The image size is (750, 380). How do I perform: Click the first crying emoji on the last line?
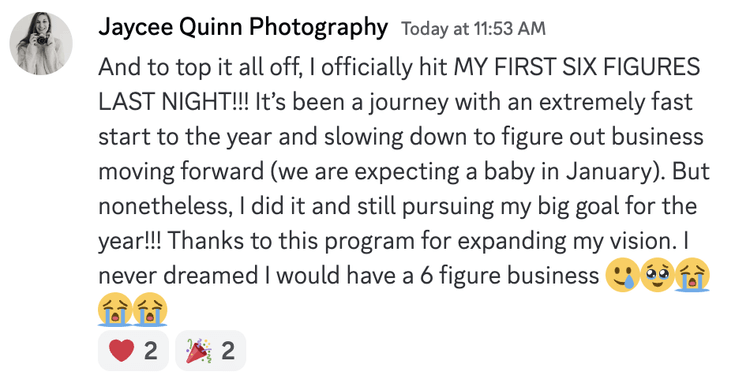coord(115,309)
